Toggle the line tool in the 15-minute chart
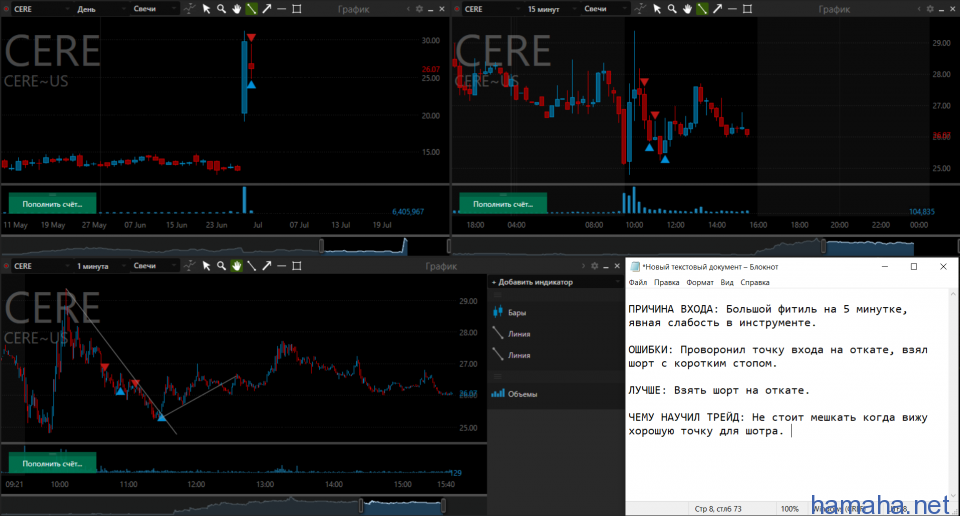This screenshot has height=516, width=960. tap(702, 9)
